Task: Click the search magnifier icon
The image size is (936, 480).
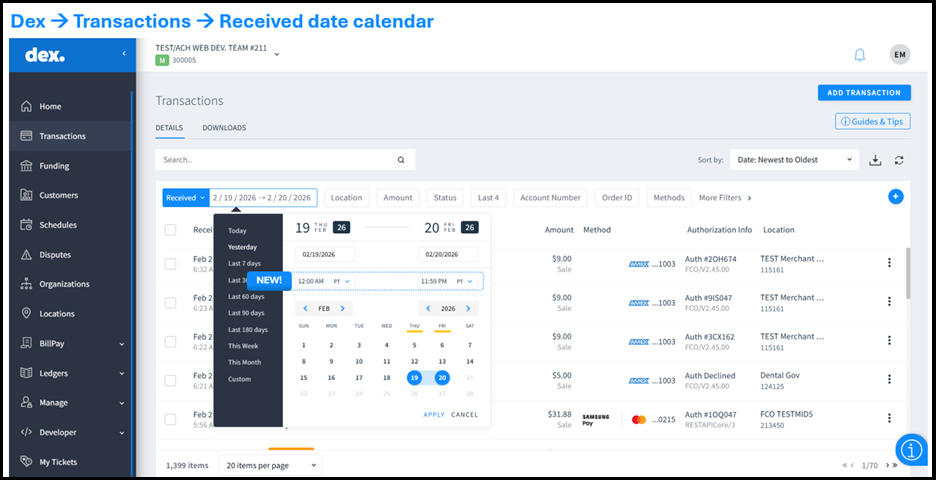Action: click(401, 159)
